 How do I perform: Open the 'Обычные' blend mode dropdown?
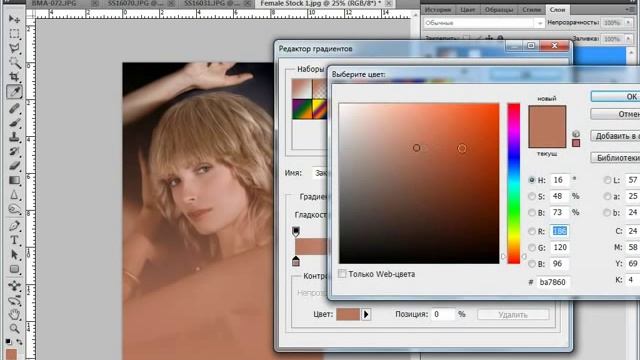[484, 23]
